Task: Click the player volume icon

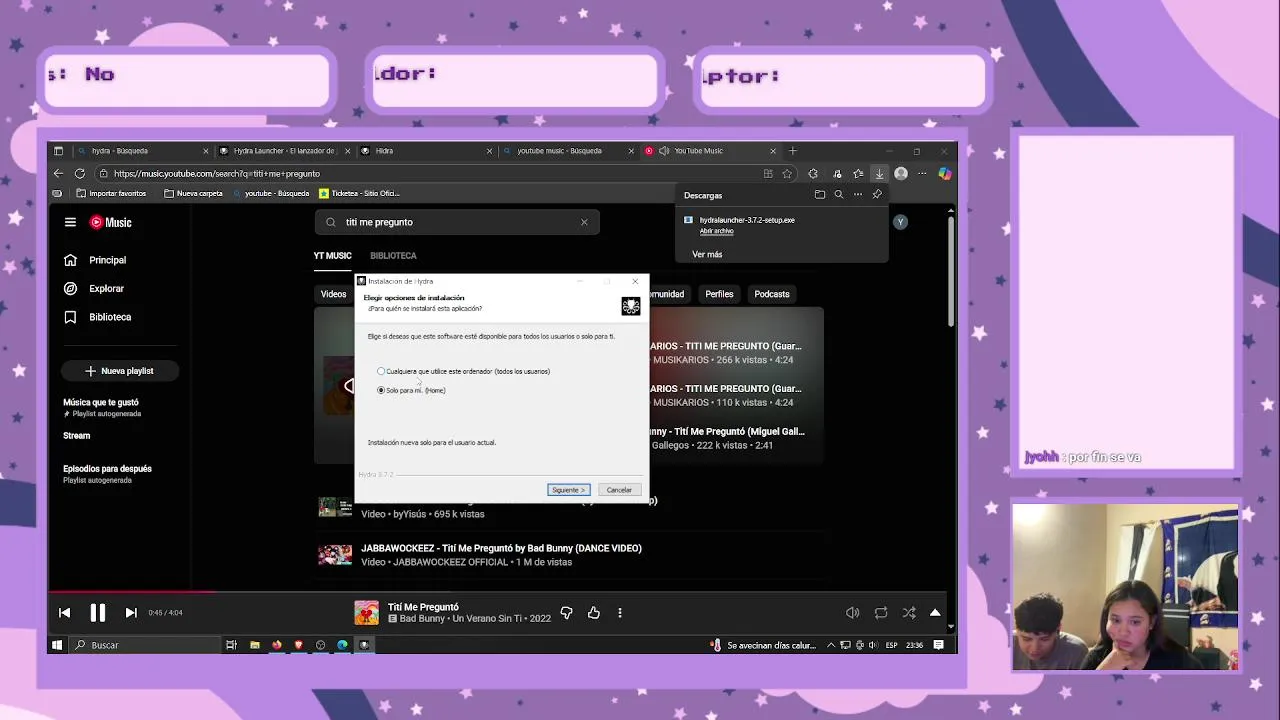Action: click(853, 613)
